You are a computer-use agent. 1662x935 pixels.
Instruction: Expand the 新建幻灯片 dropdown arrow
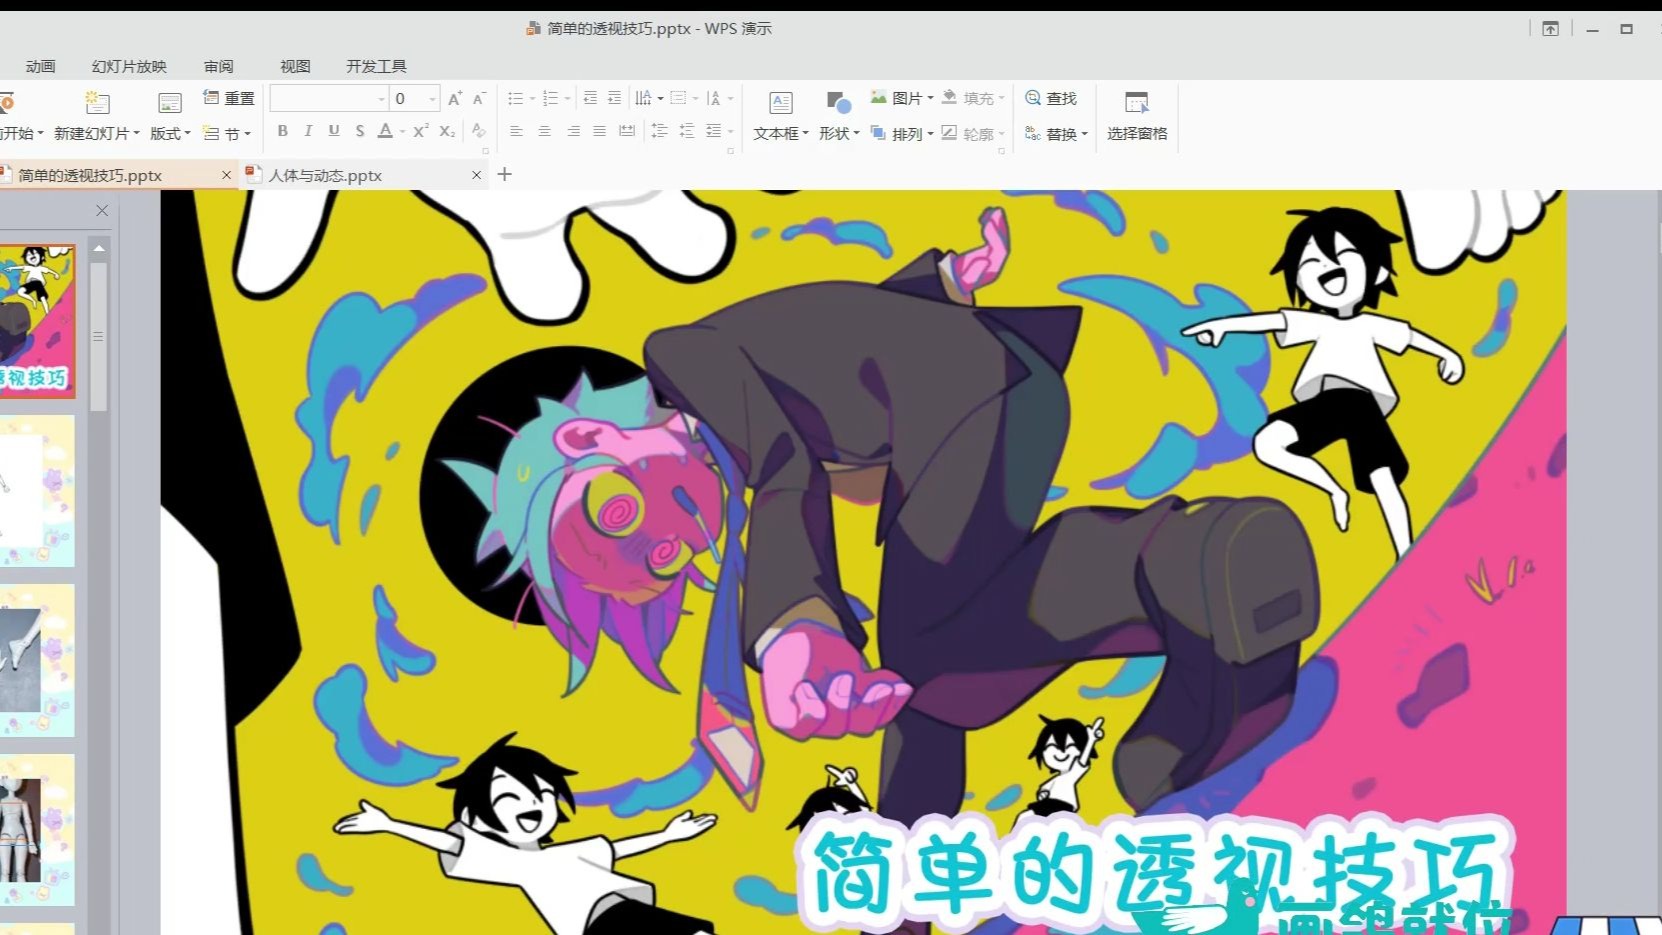[x=137, y=133]
